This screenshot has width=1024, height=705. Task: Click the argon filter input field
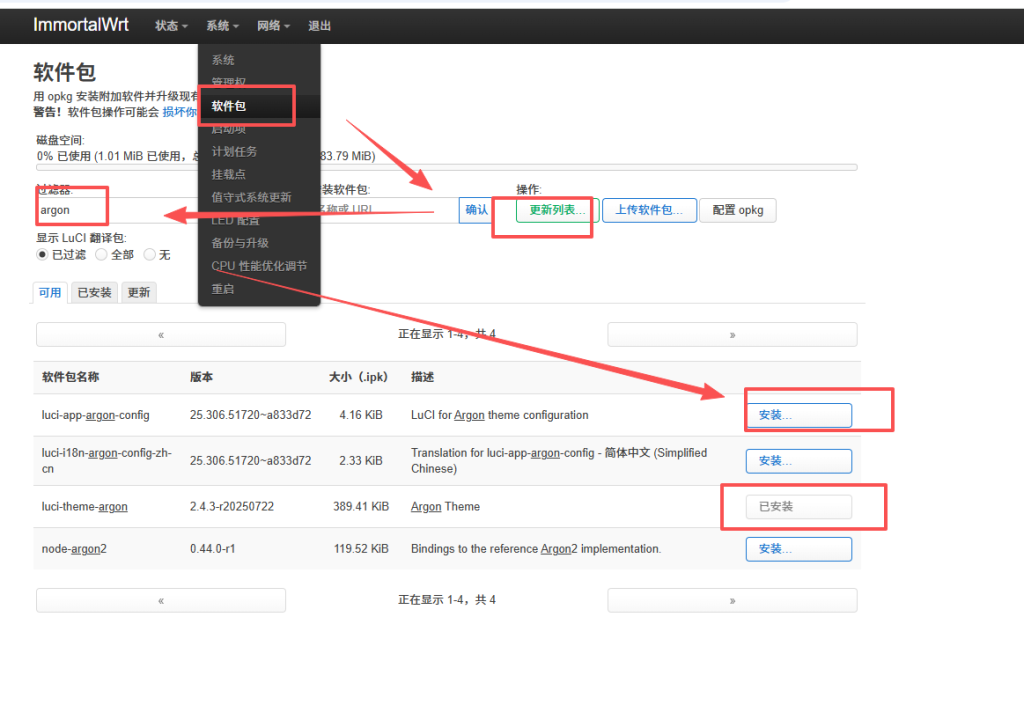coord(71,209)
